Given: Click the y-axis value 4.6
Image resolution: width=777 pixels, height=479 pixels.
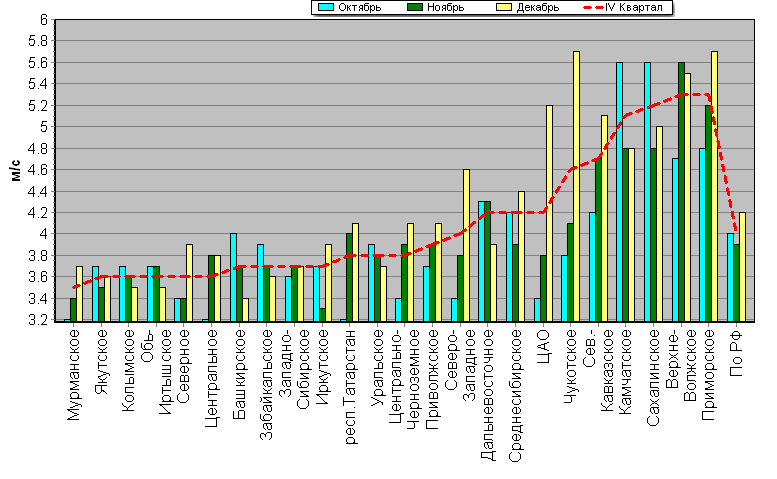Looking at the screenshot, I should click(x=38, y=170).
